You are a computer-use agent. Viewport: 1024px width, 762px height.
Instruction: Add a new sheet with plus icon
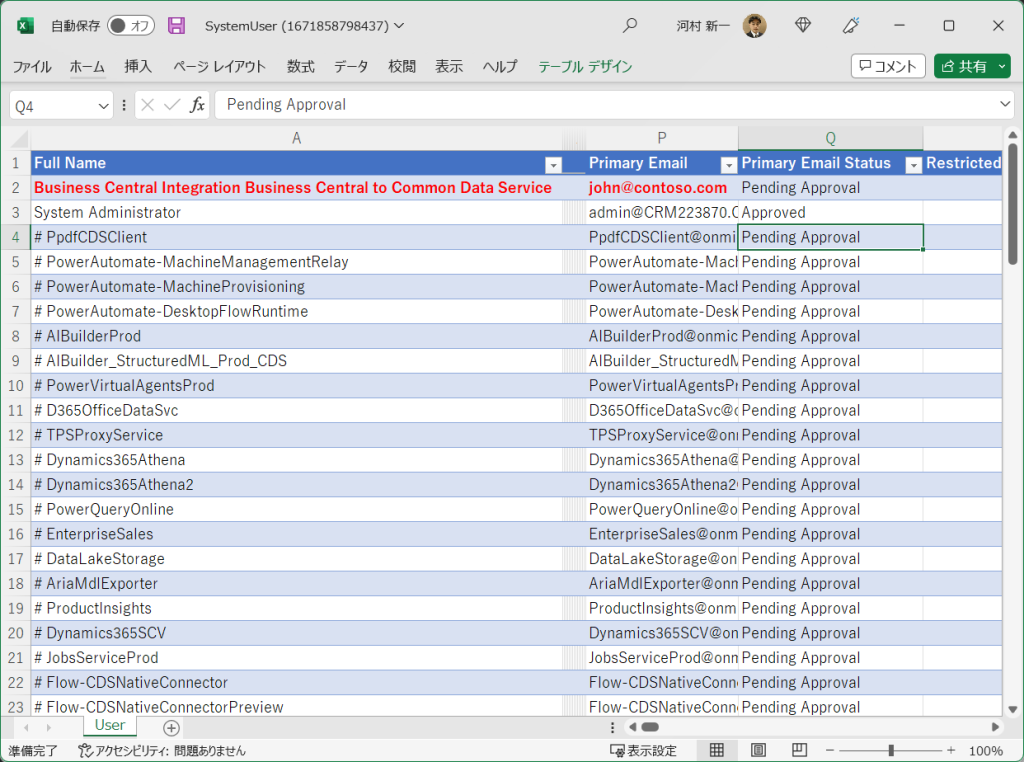pos(171,728)
